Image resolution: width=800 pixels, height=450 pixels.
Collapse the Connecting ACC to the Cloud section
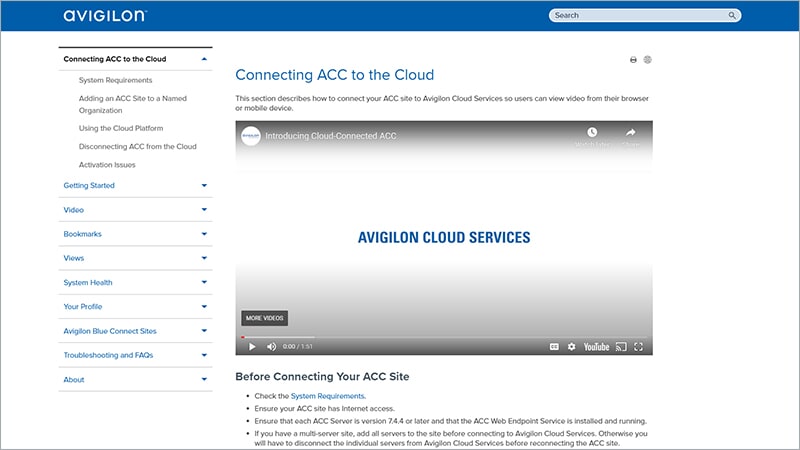(204, 59)
